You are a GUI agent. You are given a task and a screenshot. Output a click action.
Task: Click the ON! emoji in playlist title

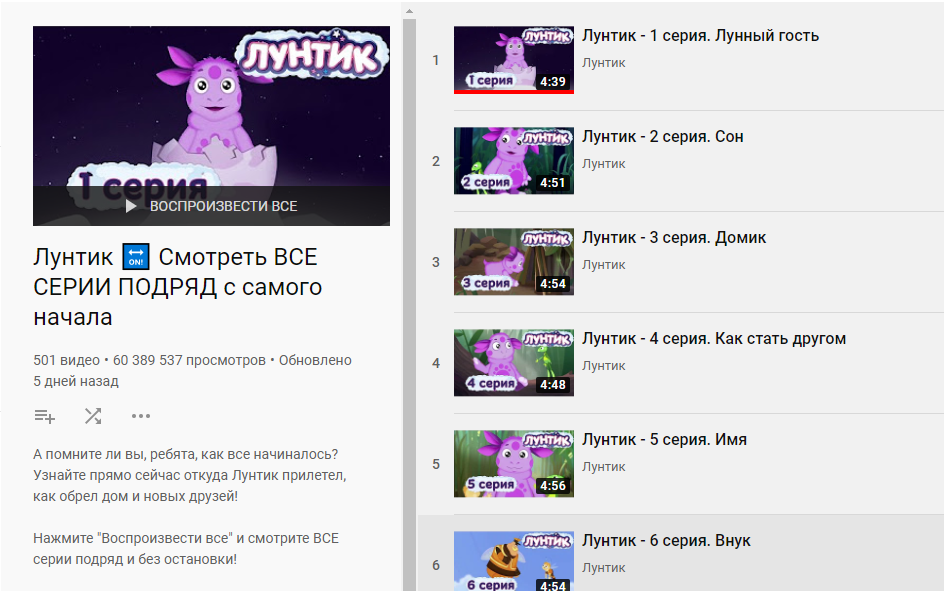coord(135,256)
